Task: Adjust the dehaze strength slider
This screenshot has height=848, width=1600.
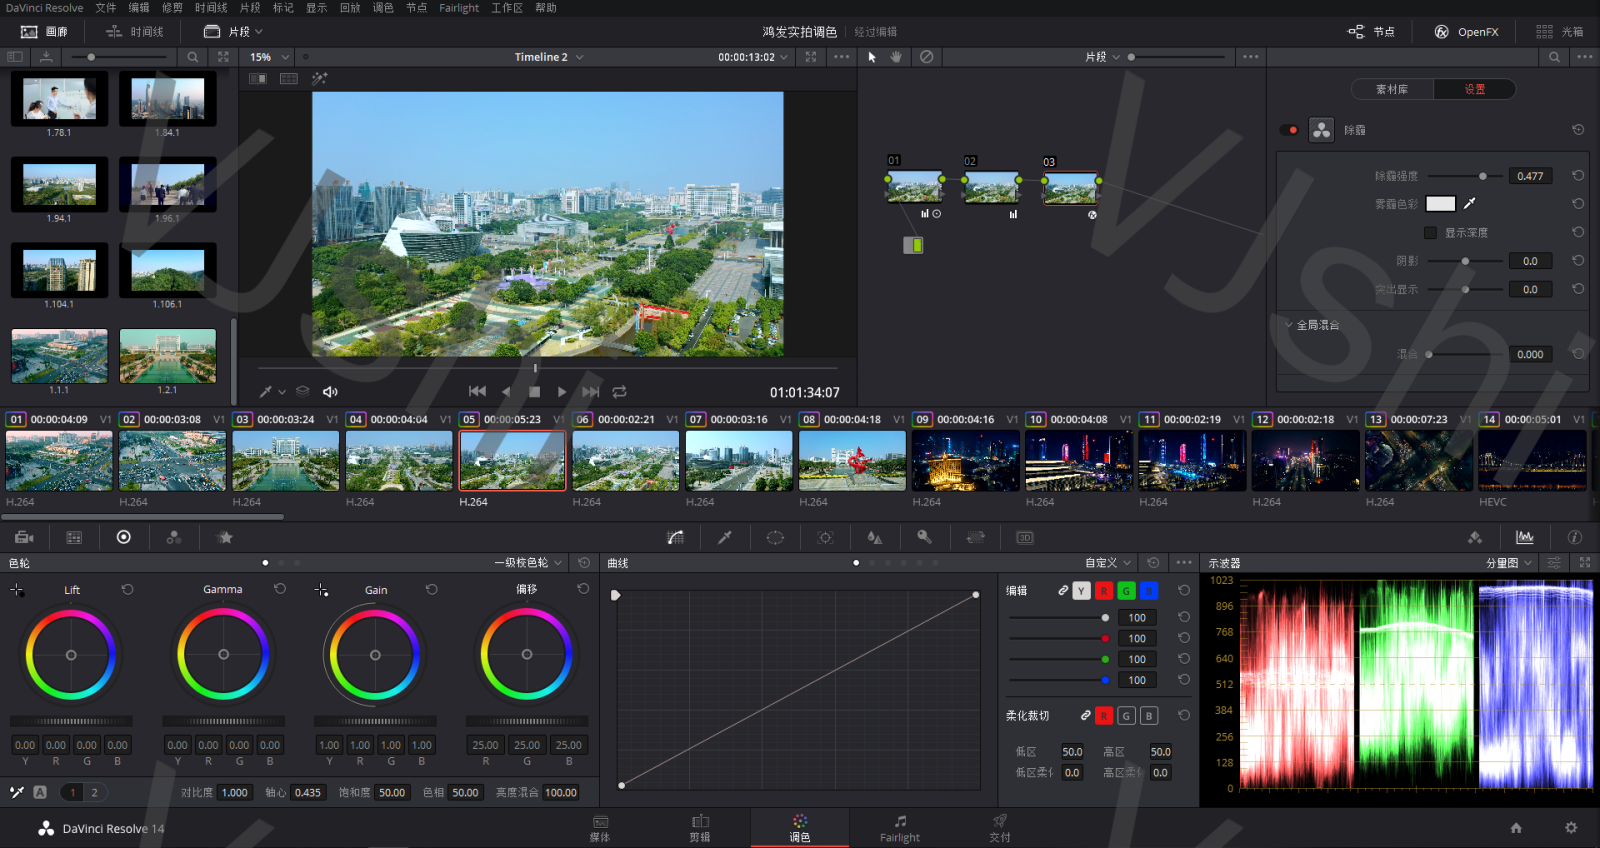Action: [1465, 176]
